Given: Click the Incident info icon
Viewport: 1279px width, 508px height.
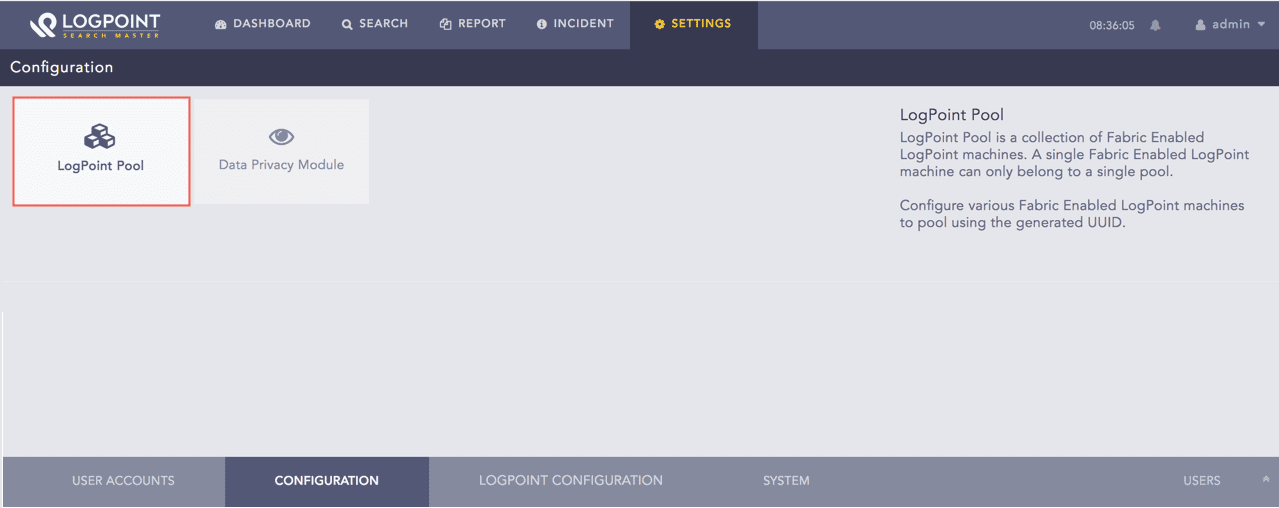Looking at the screenshot, I should click(x=542, y=24).
